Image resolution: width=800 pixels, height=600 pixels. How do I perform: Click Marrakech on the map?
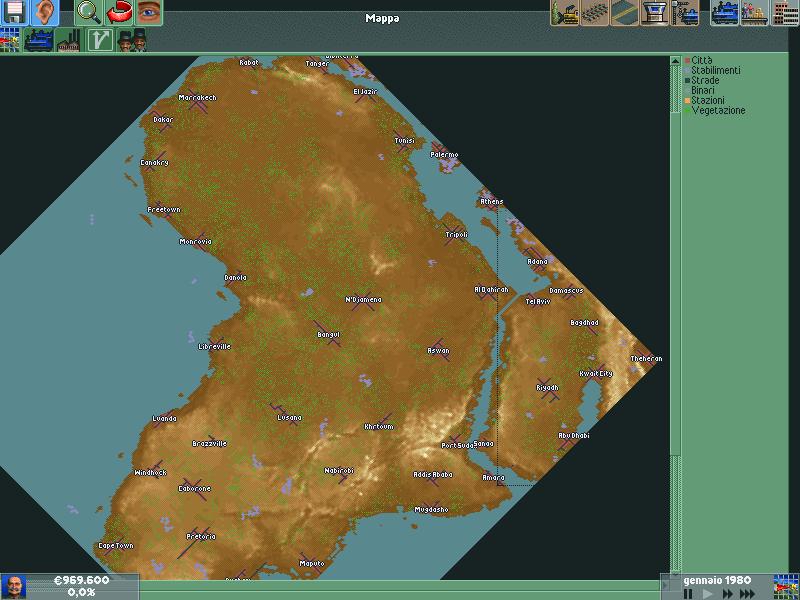point(197,97)
